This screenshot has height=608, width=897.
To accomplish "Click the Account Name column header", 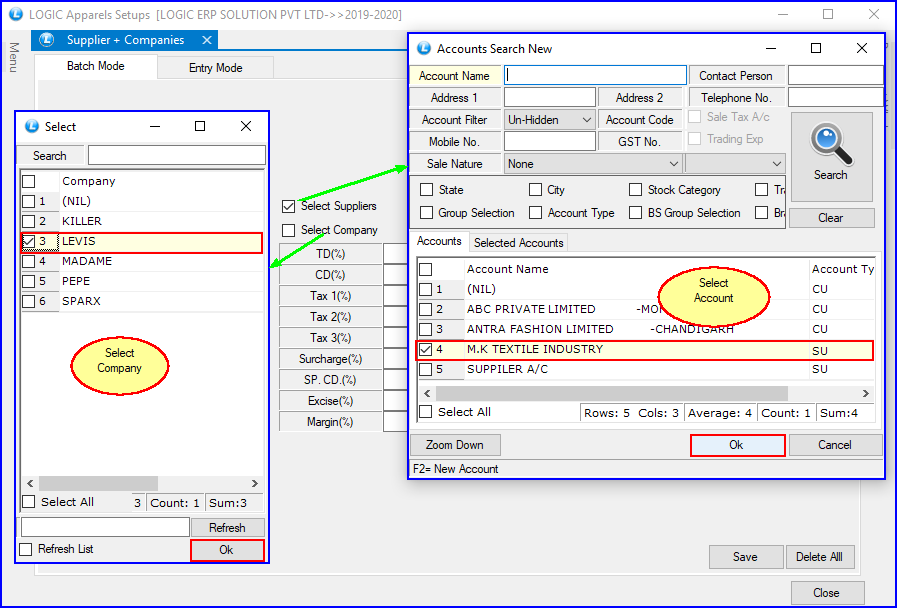I will (635, 269).
